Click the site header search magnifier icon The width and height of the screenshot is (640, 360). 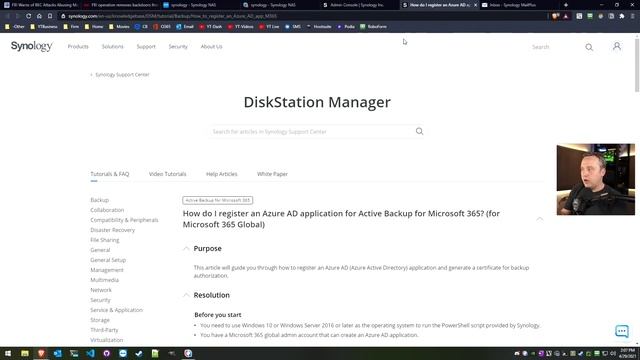[589, 47]
